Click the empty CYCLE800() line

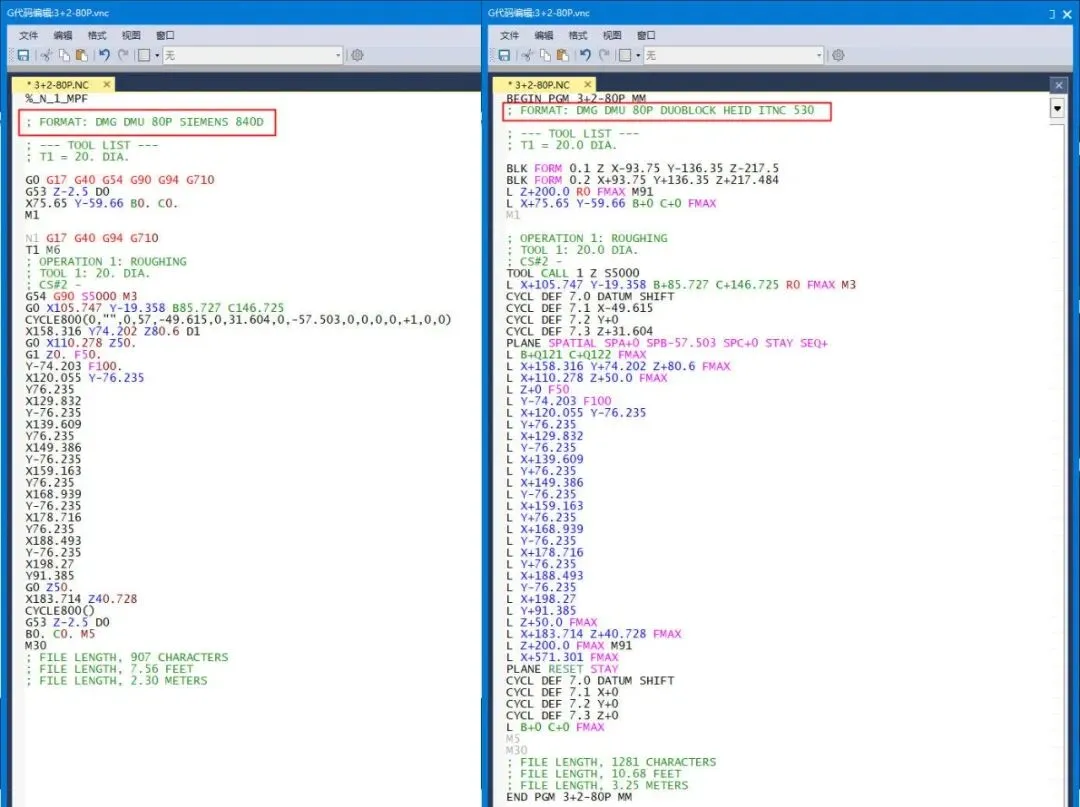pyautogui.click(x=60, y=611)
